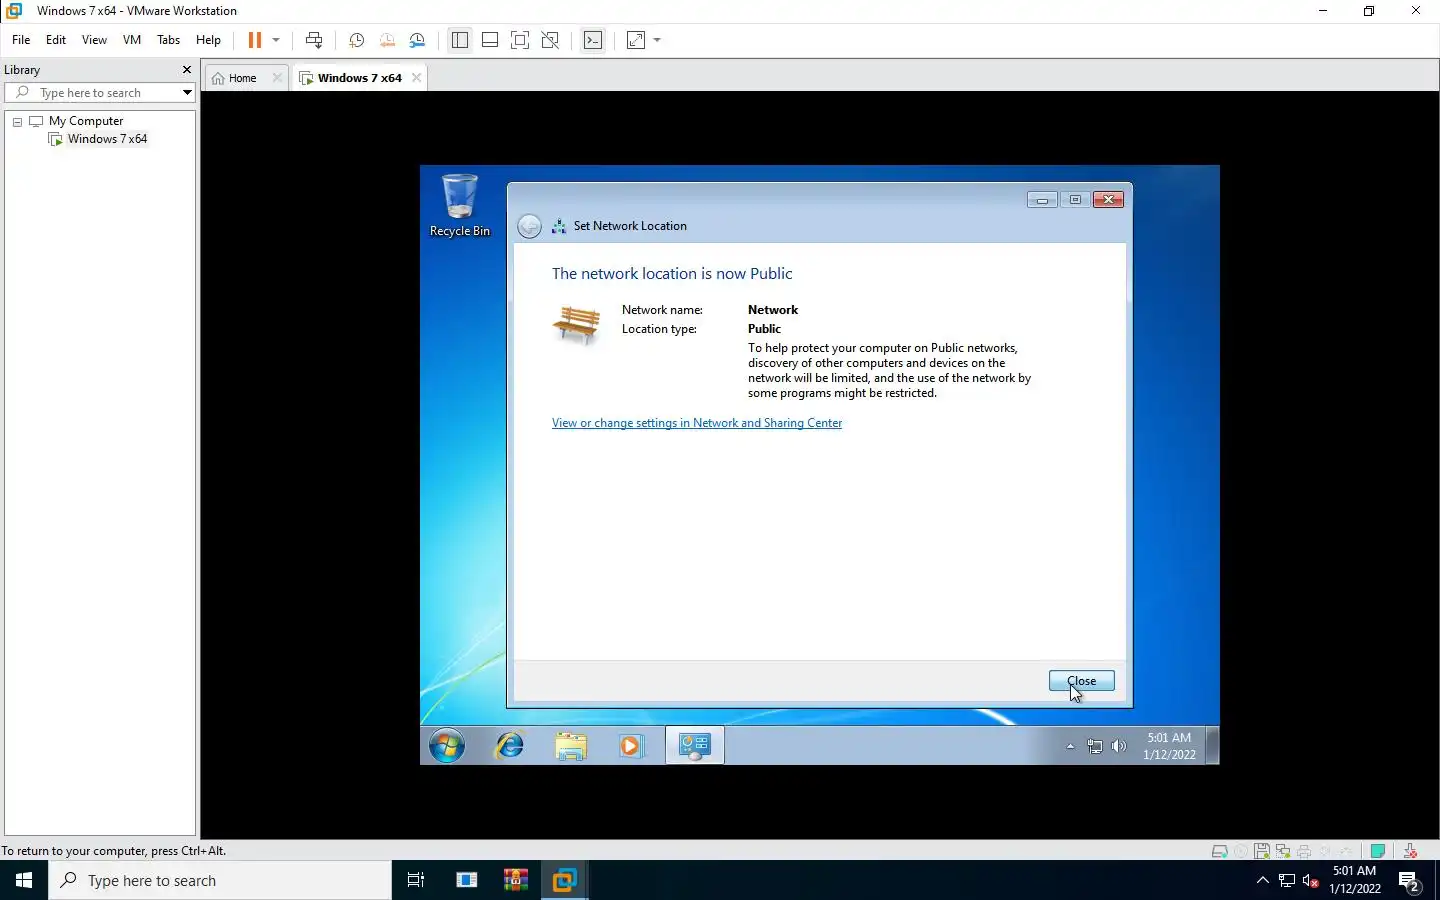Open the Windows 7 Start menu orb
Image resolution: width=1440 pixels, height=900 pixels.
(x=447, y=745)
